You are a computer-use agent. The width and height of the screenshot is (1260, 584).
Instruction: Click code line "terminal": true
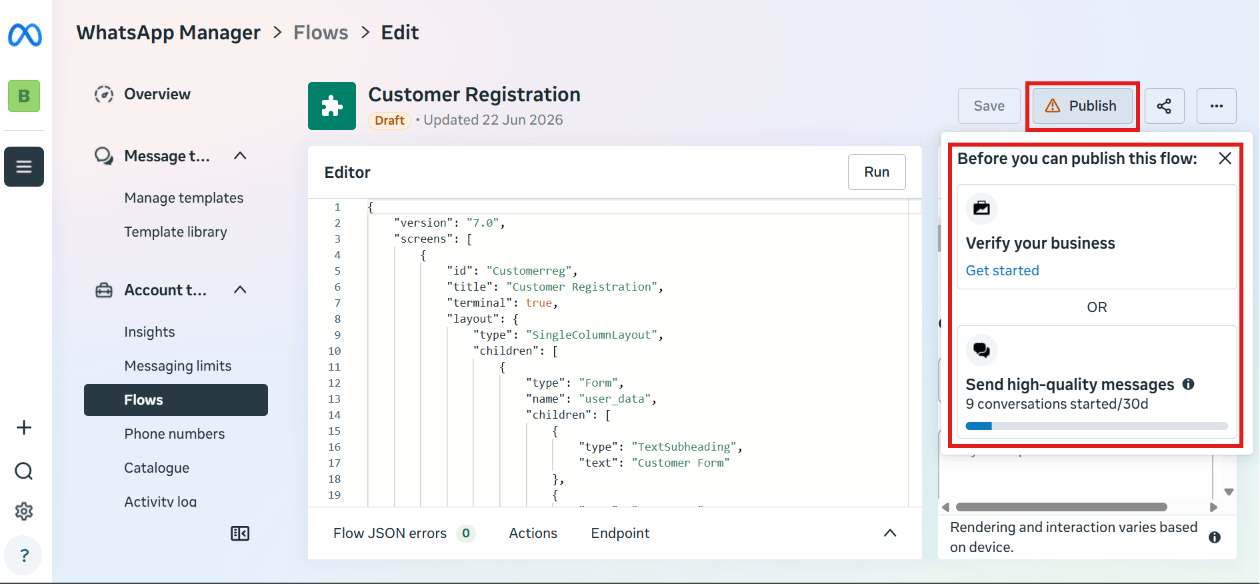(x=502, y=303)
